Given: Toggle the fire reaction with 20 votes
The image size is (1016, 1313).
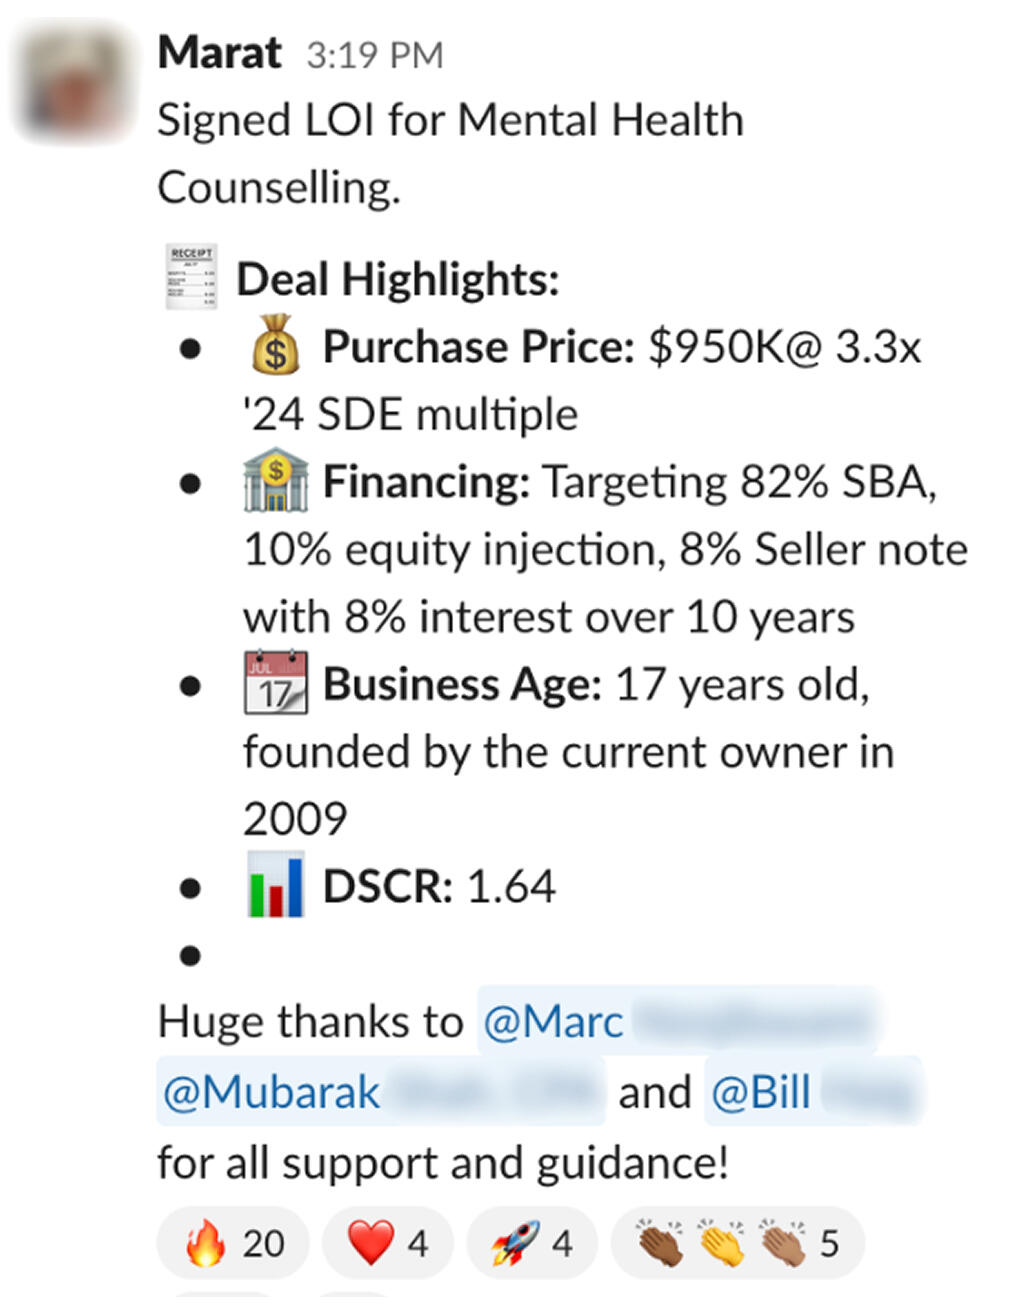Looking at the screenshot, I should coord(233,1244).
